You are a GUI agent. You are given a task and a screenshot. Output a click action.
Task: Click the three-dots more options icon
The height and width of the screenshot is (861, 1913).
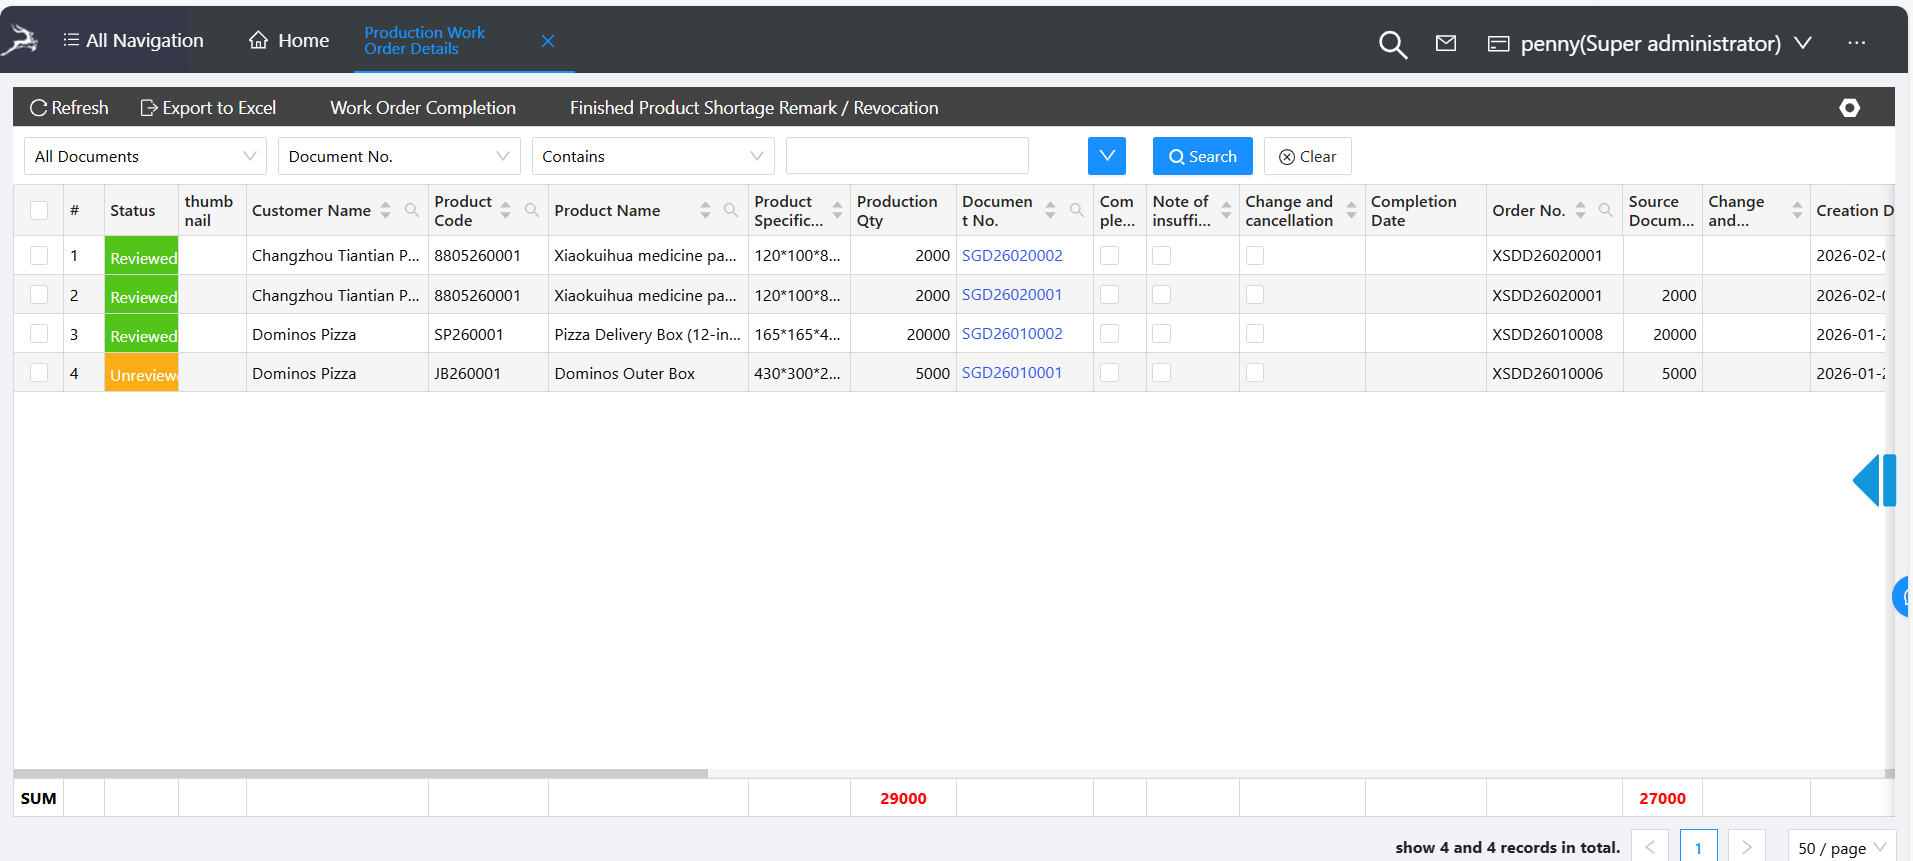coord(1856,43)
